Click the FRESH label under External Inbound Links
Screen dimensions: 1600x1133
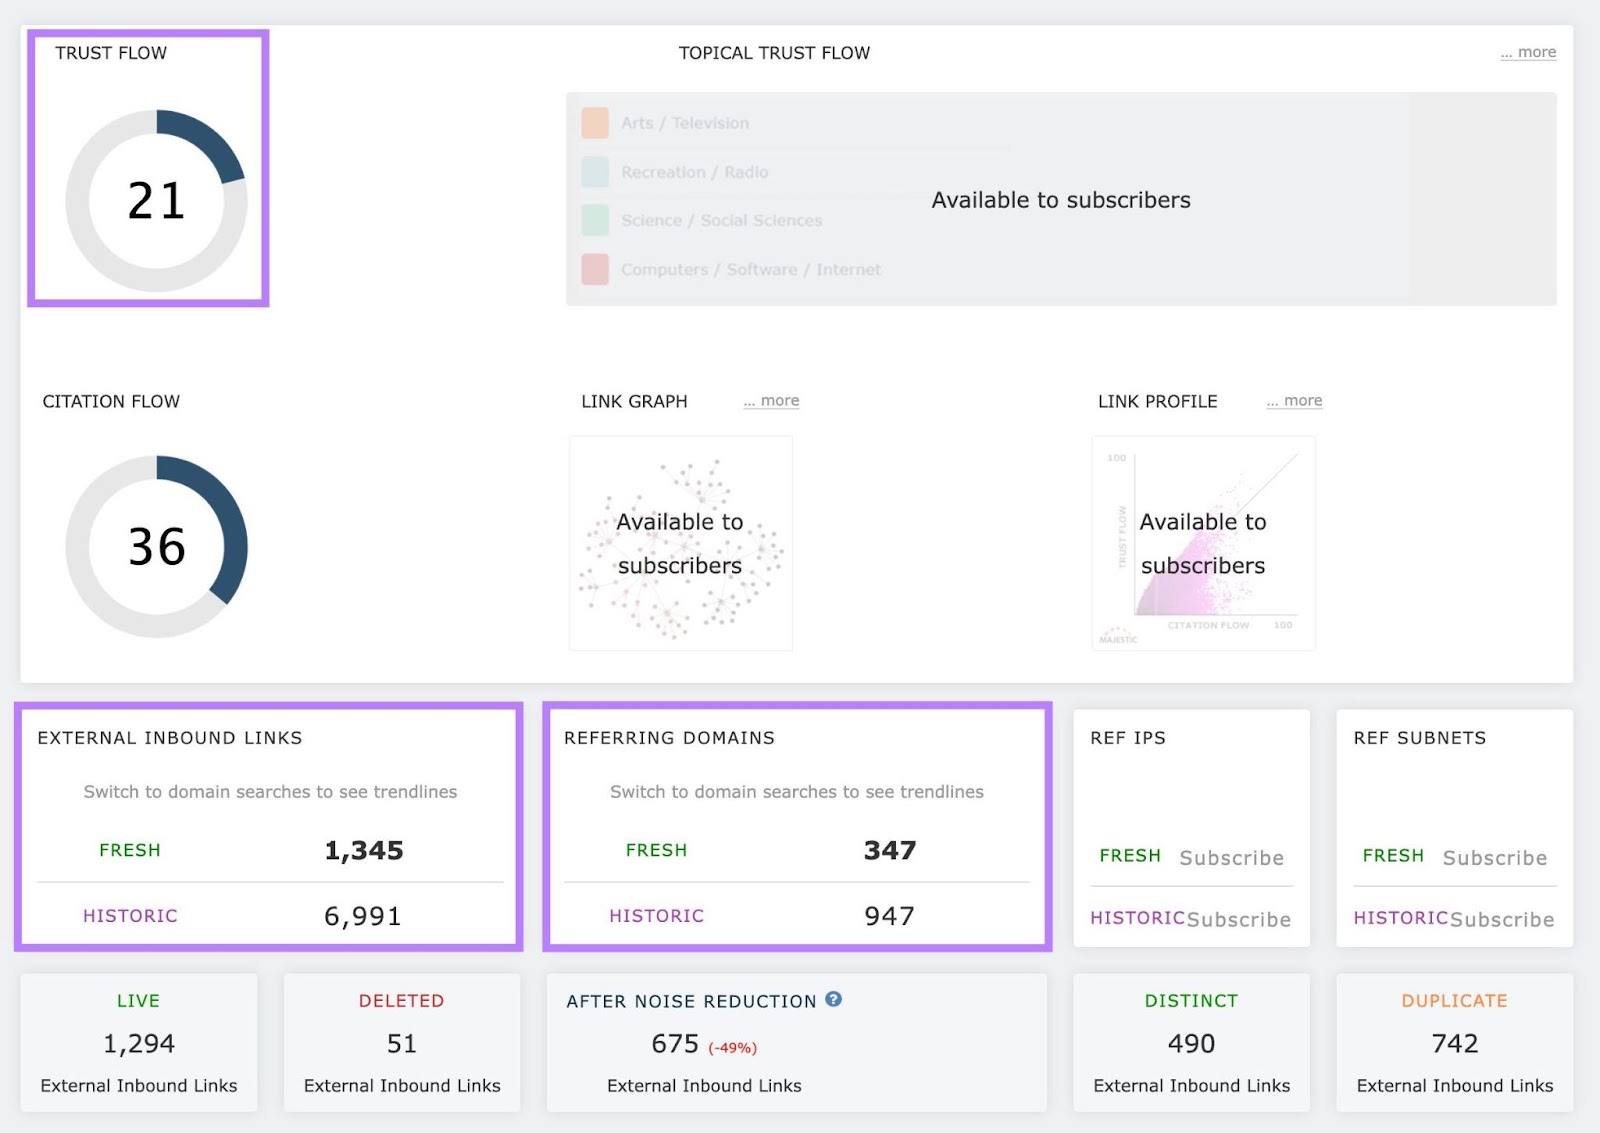(130, 850)
